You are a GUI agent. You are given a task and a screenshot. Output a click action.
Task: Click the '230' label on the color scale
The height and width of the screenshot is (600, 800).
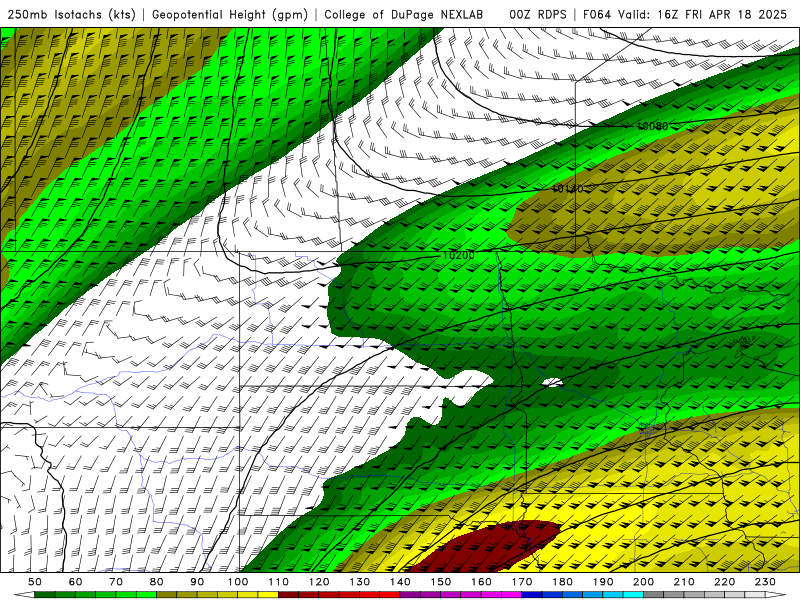click(765, 582)
